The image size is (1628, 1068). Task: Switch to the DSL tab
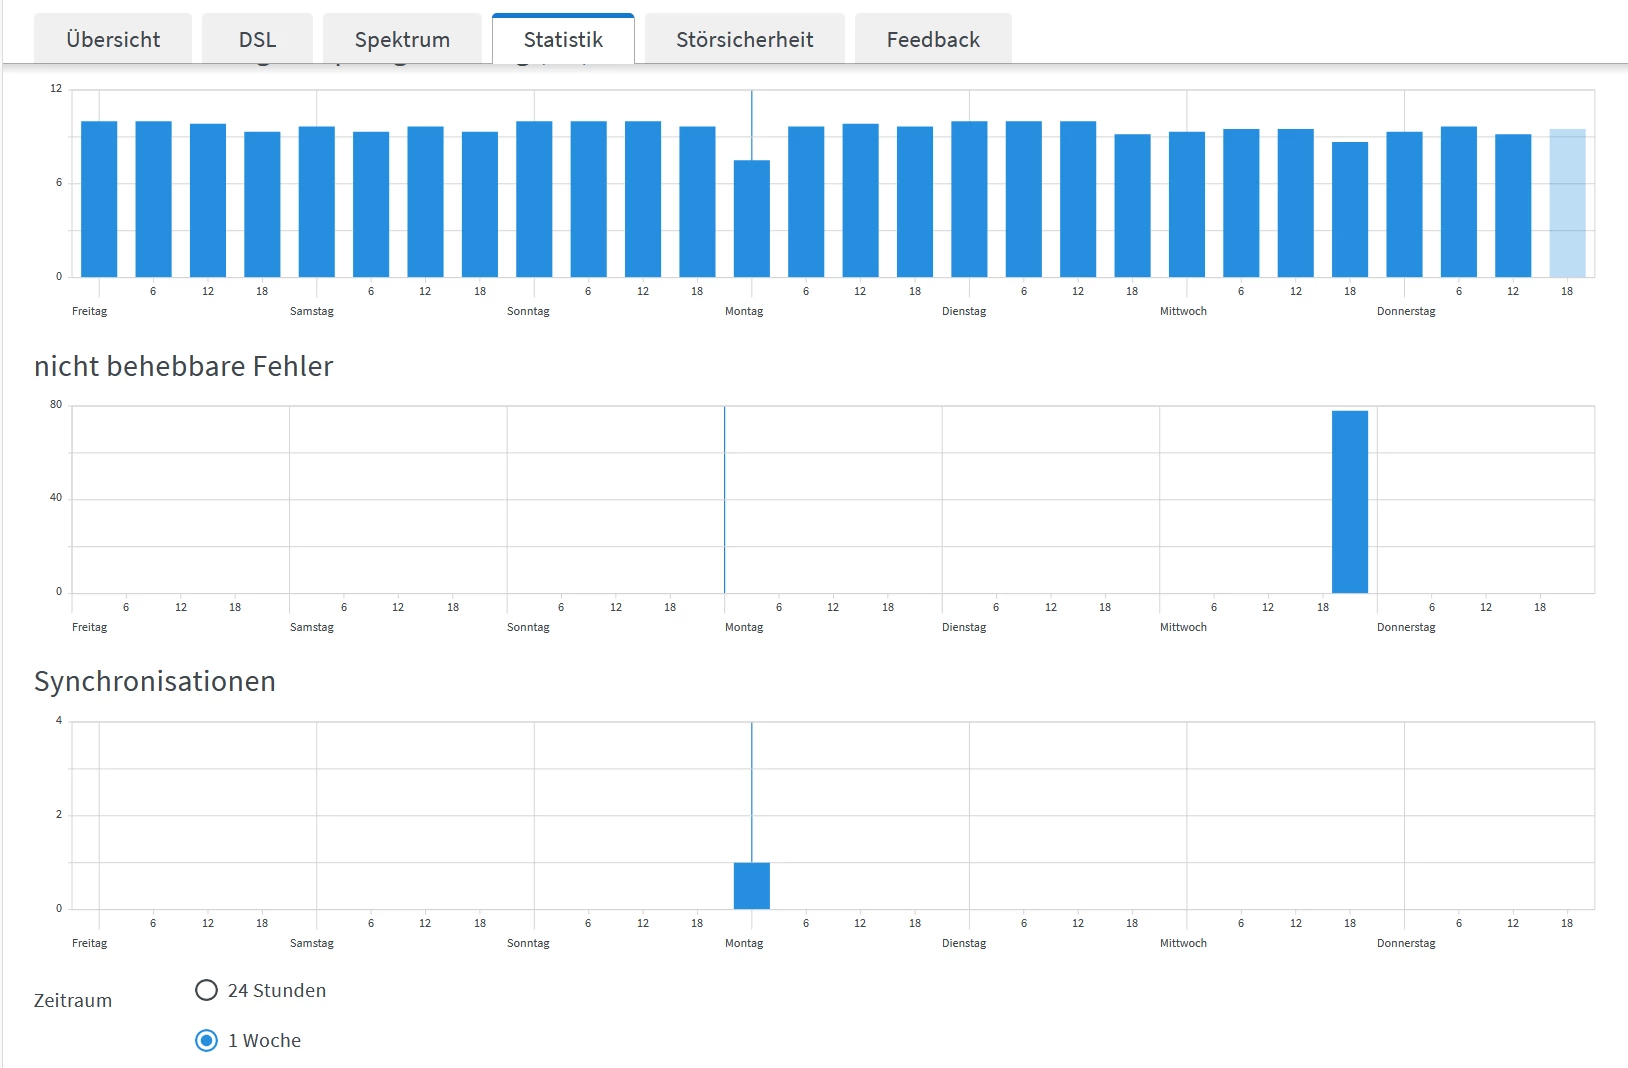(x=257, y=39)
